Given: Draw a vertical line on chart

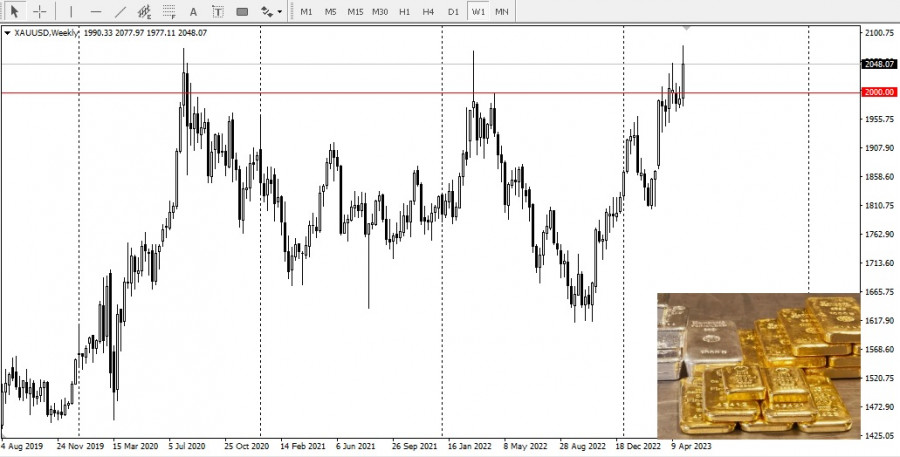Looking at the screenshot, I should 71,11.
